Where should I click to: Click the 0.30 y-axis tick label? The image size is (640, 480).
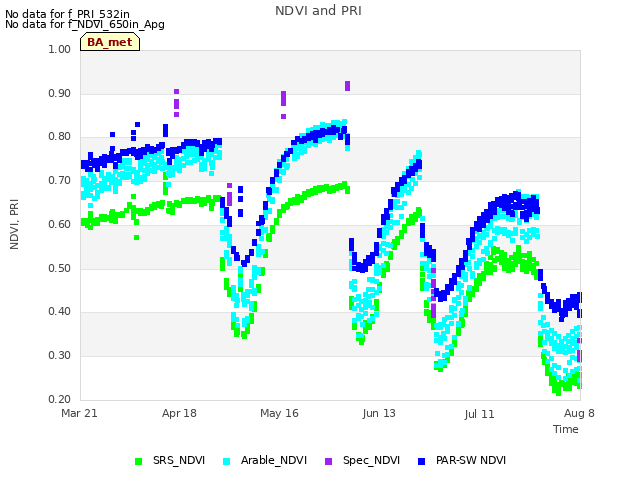pyautogui.click(x=60, y=356)
